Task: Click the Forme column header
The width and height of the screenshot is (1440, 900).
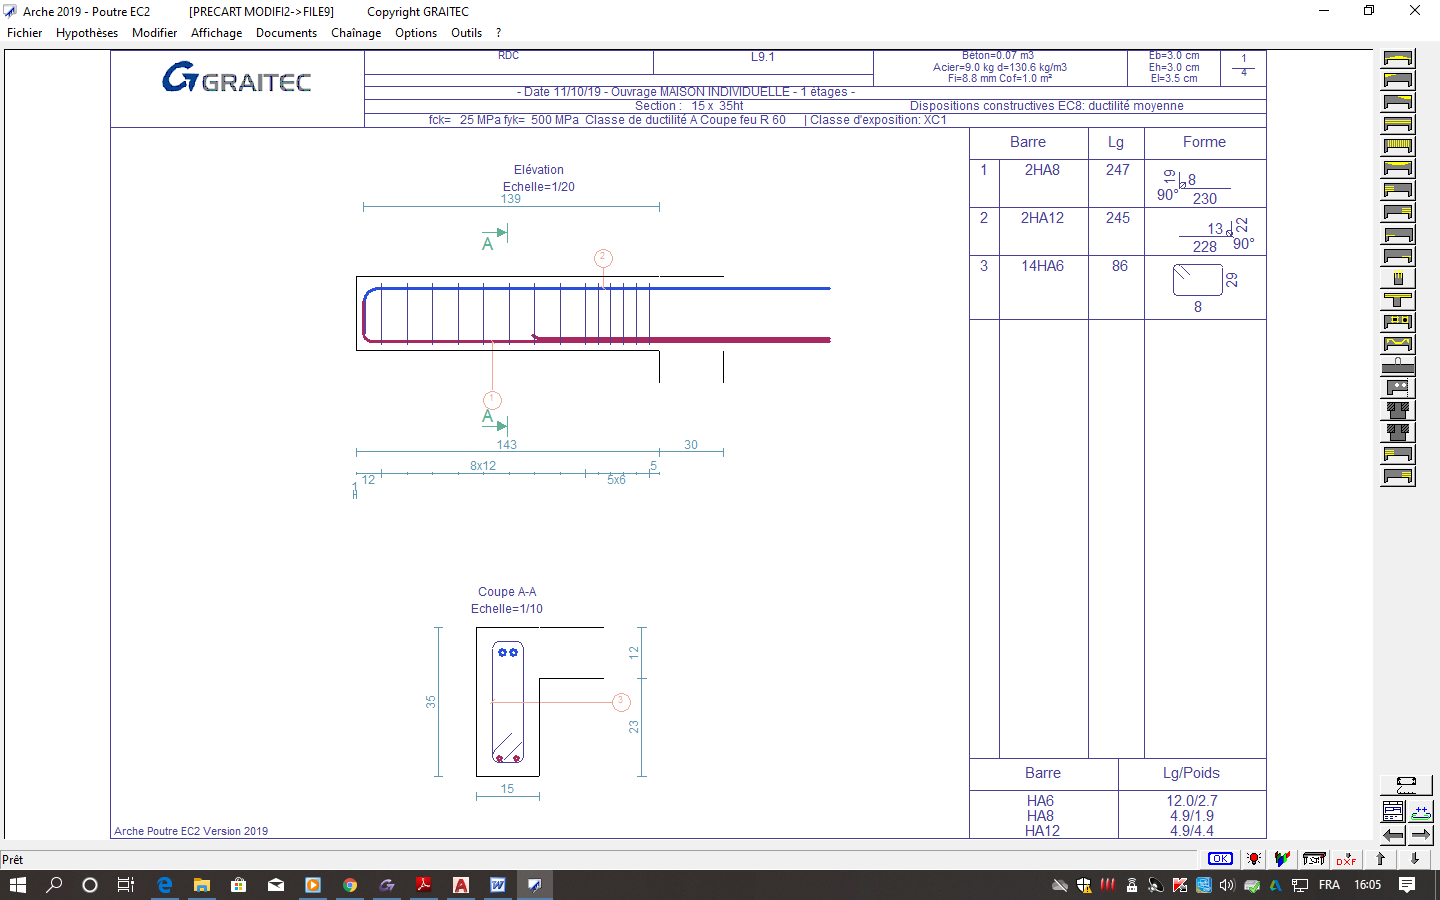Action: click(x=1204, y=142)
